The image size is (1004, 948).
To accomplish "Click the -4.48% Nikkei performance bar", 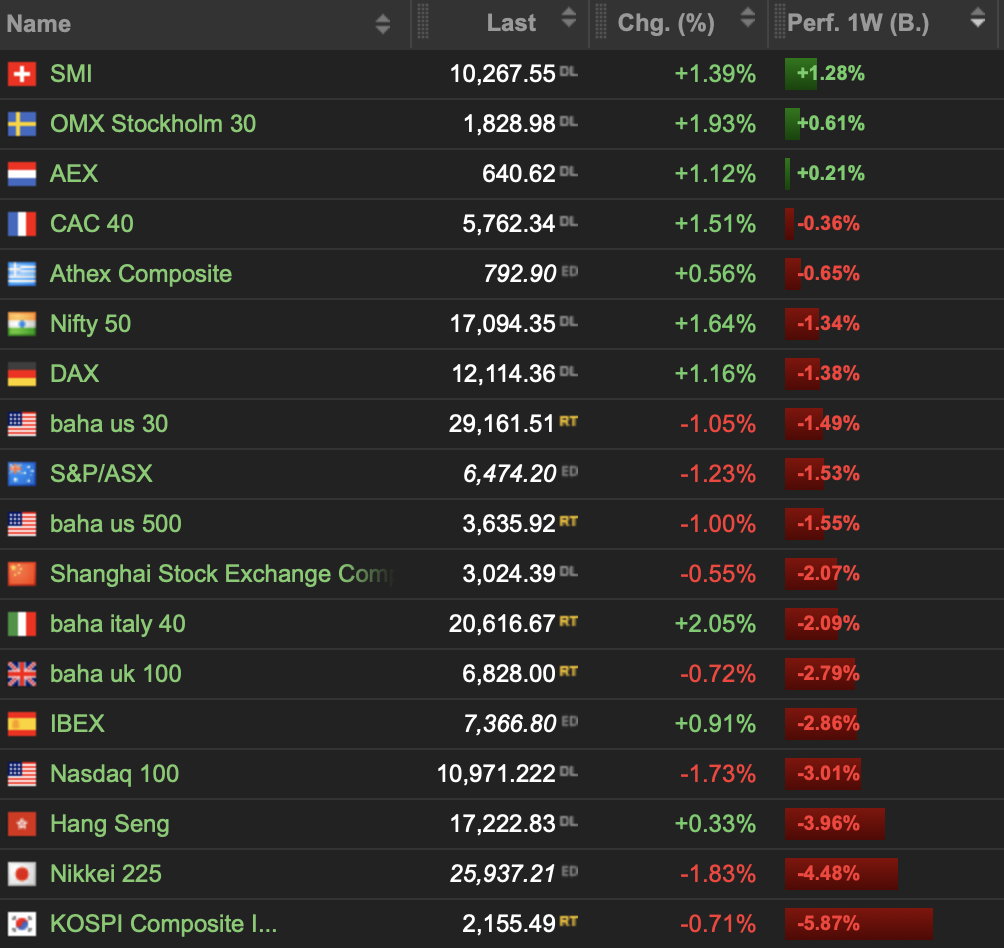I will point(841,874).
